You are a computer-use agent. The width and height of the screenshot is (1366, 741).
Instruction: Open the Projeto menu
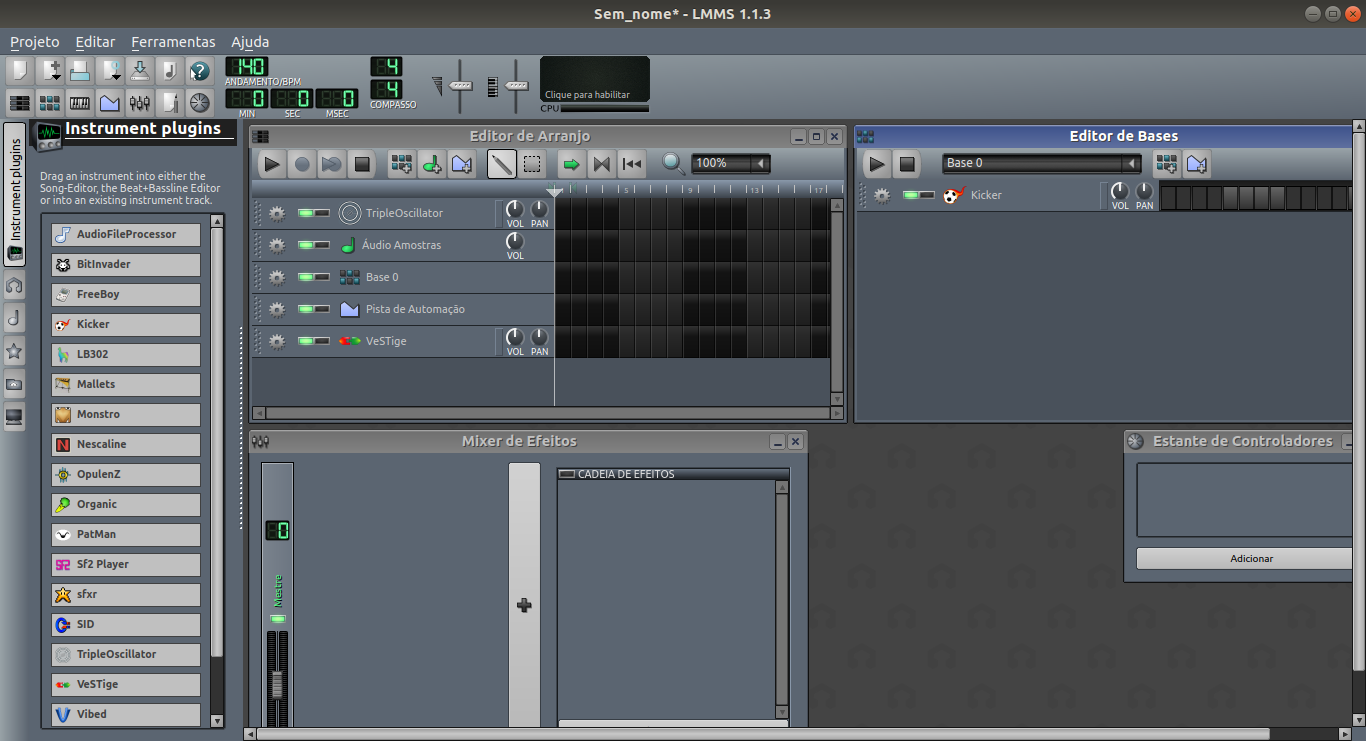point(35,42)
